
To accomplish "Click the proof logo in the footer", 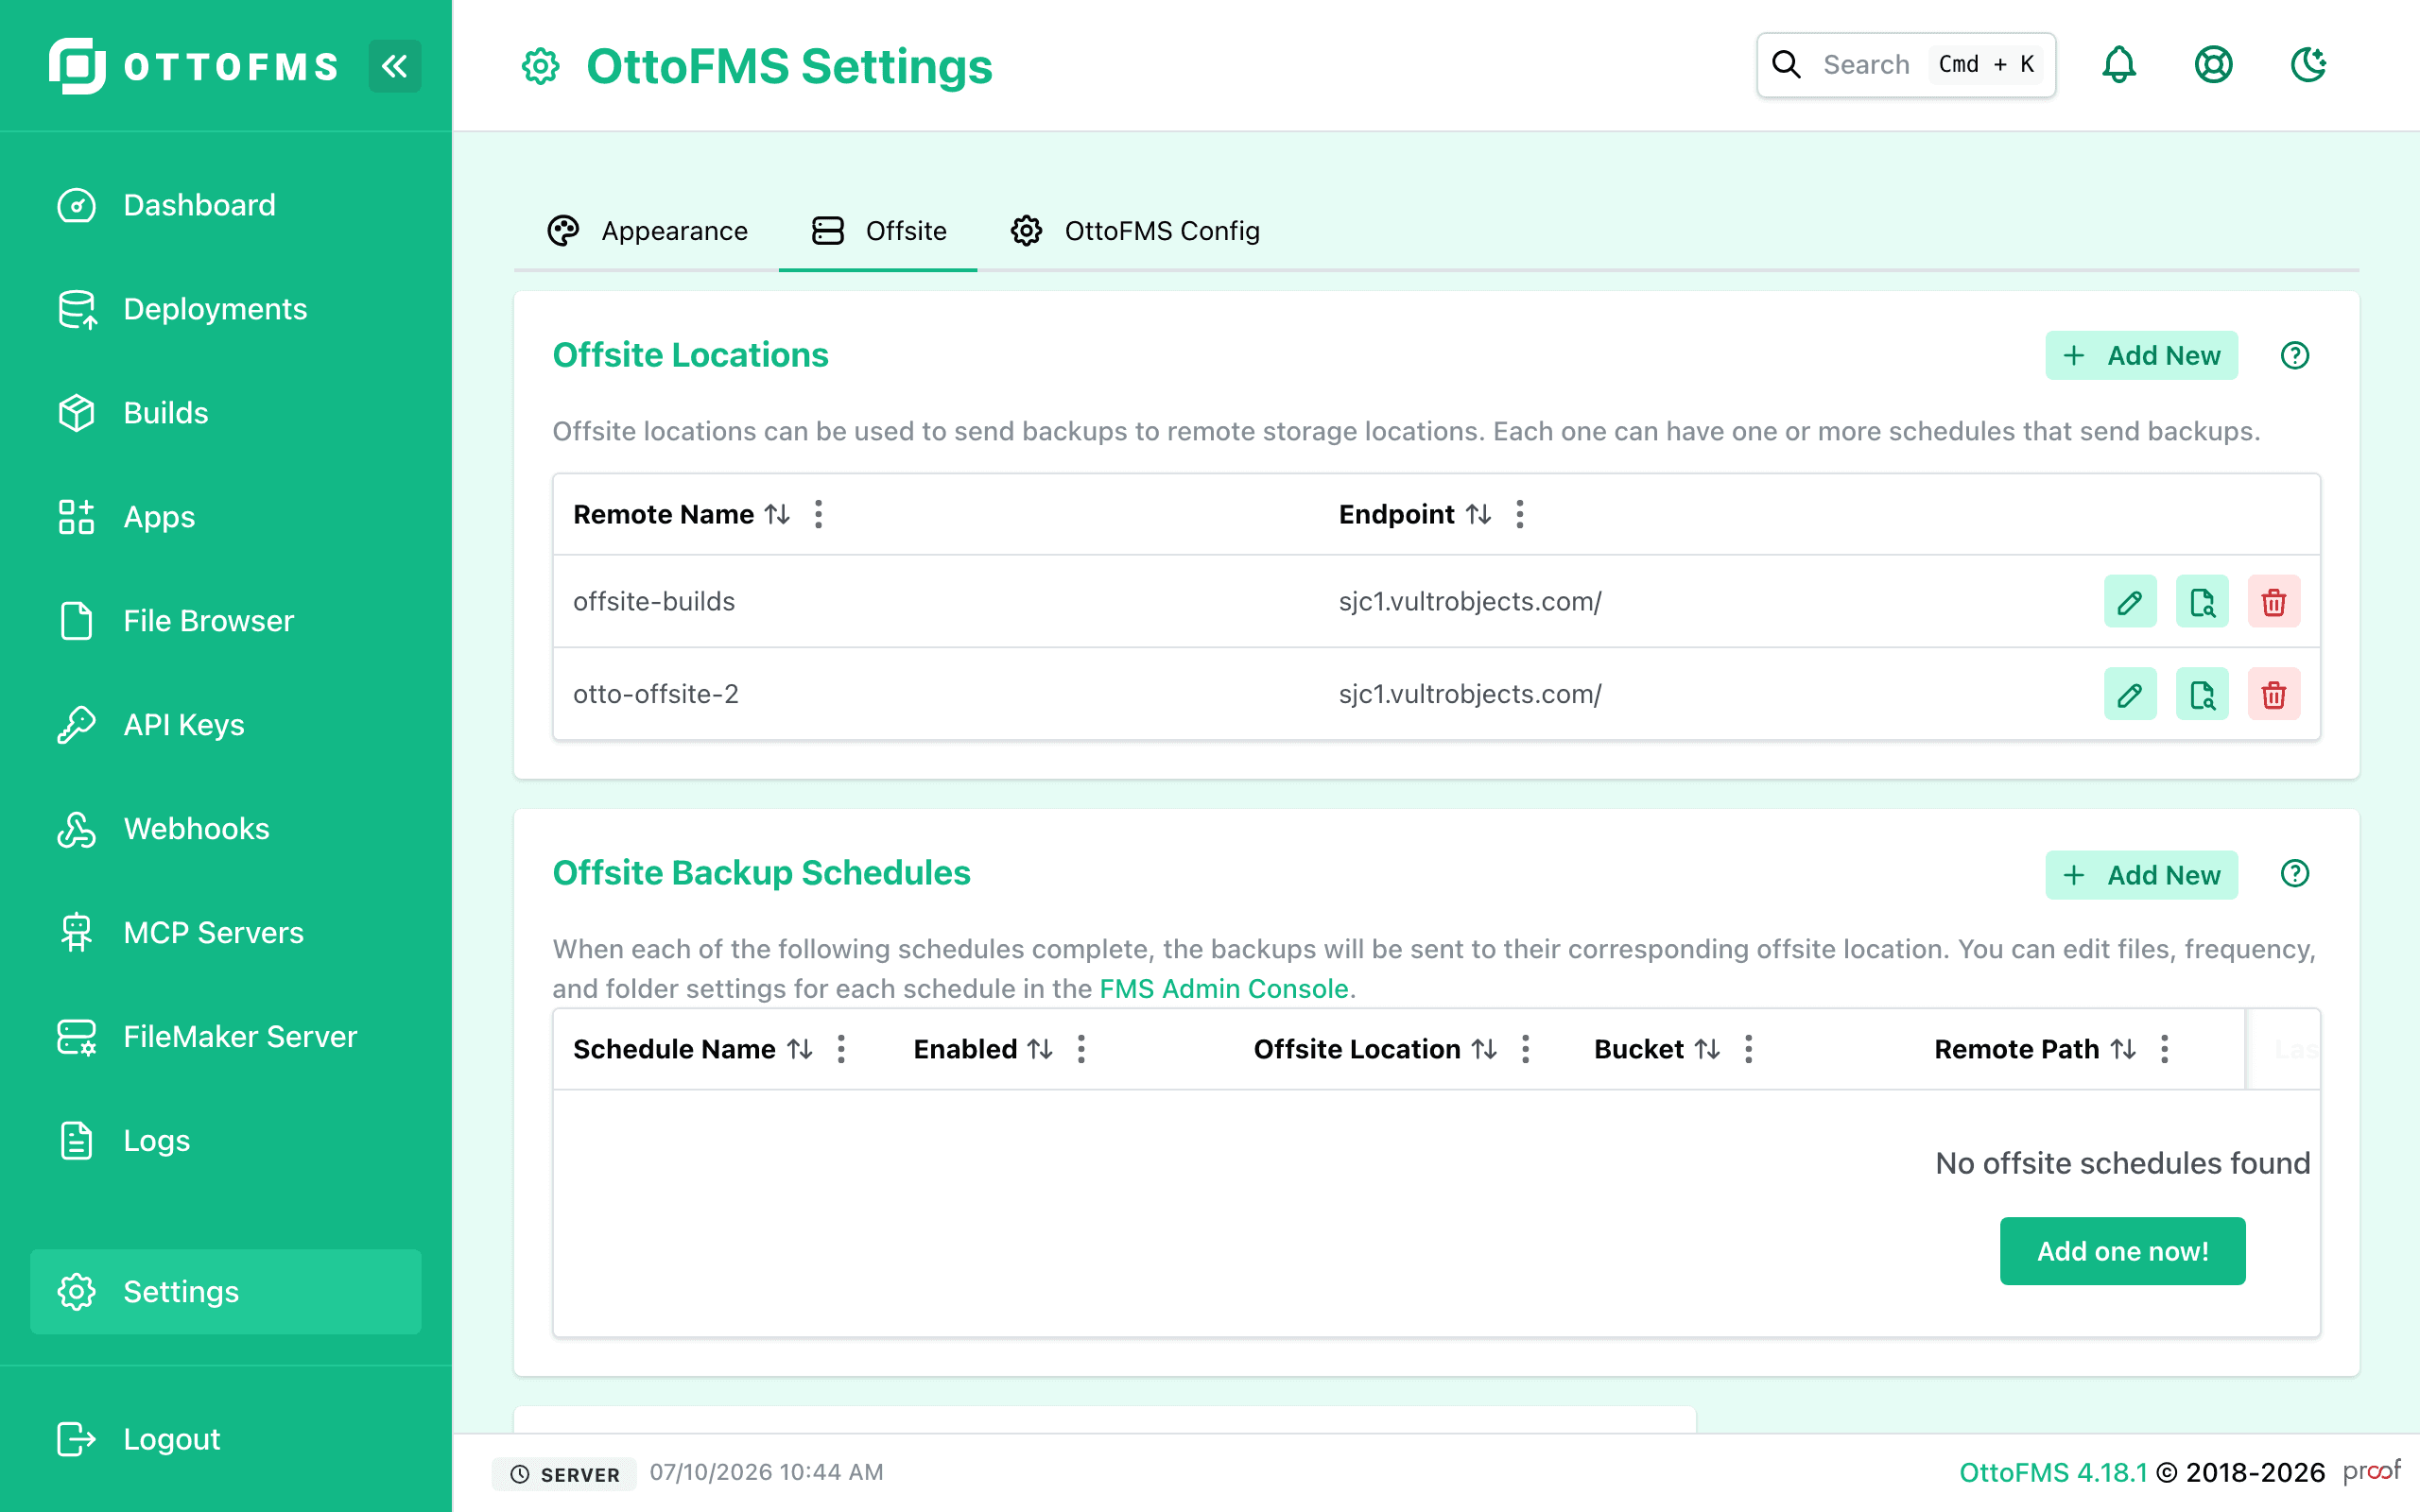I will (x=2371, y=1471).
